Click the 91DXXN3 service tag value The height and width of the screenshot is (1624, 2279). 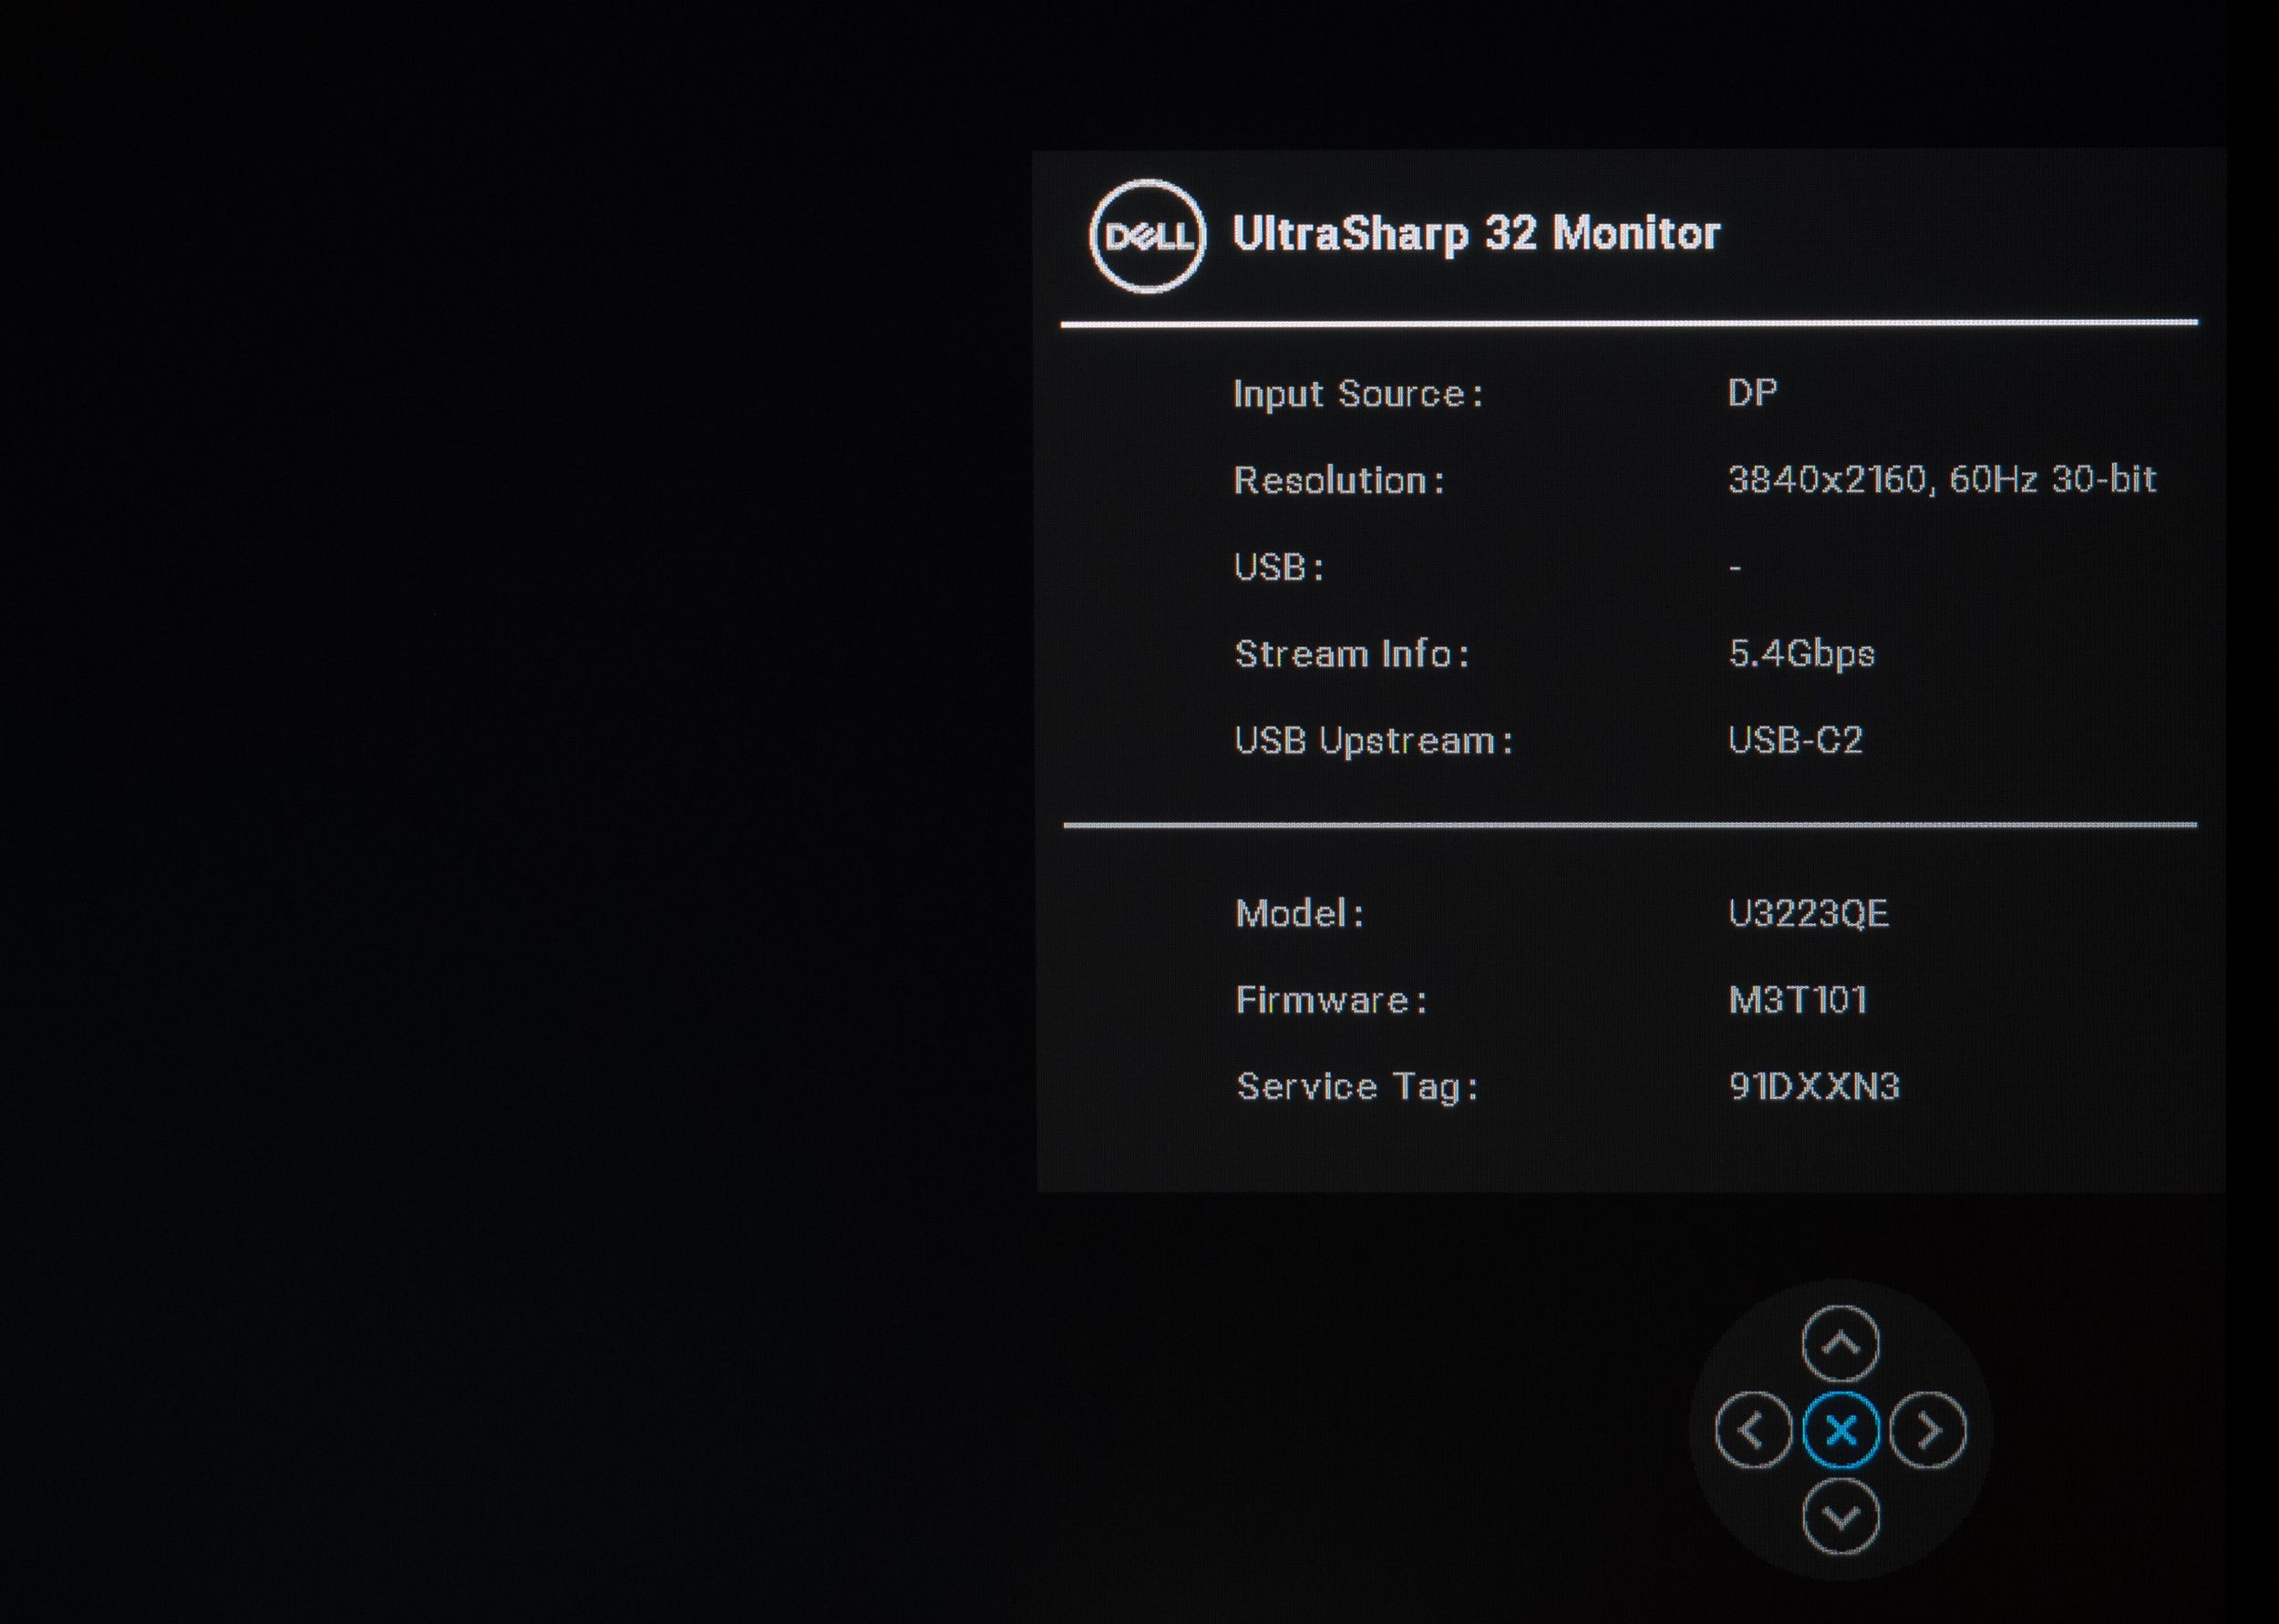click(1813, 1087)
